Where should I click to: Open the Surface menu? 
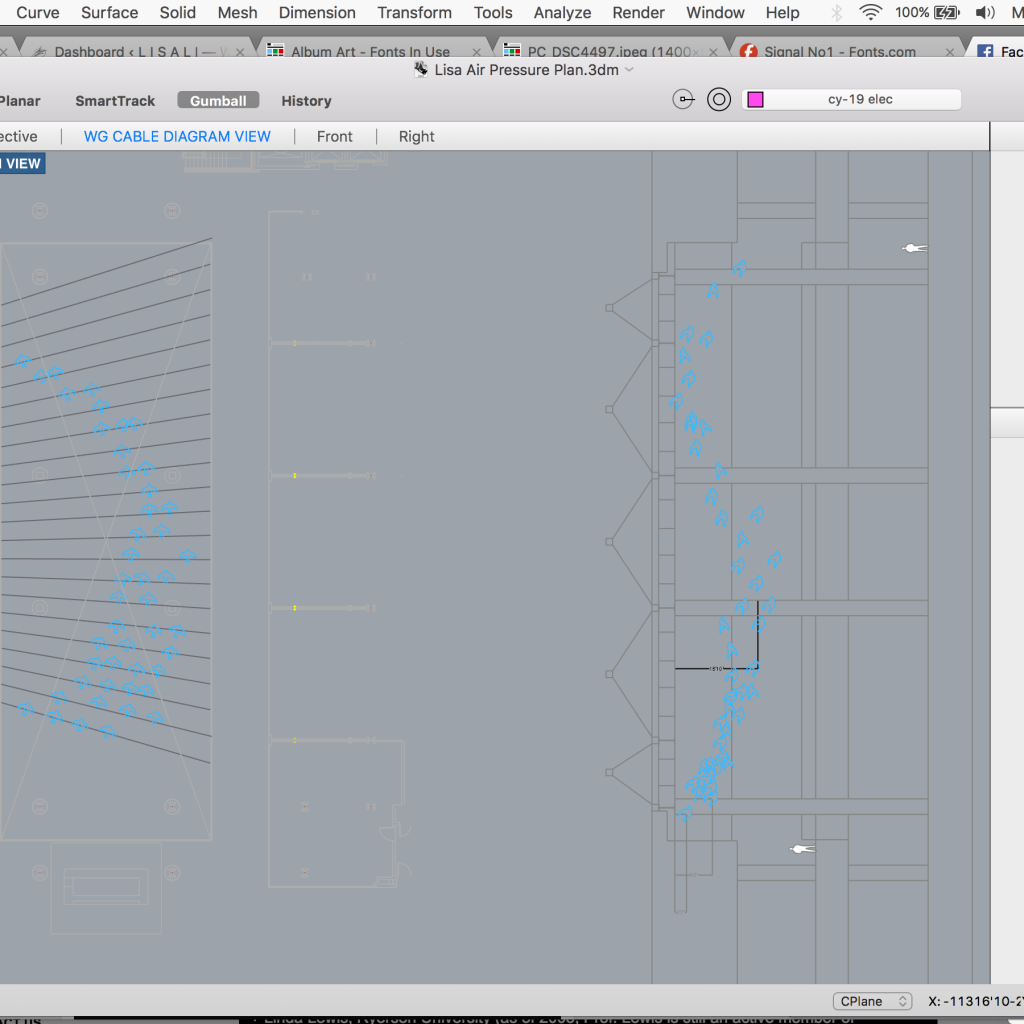coord(109,12)
